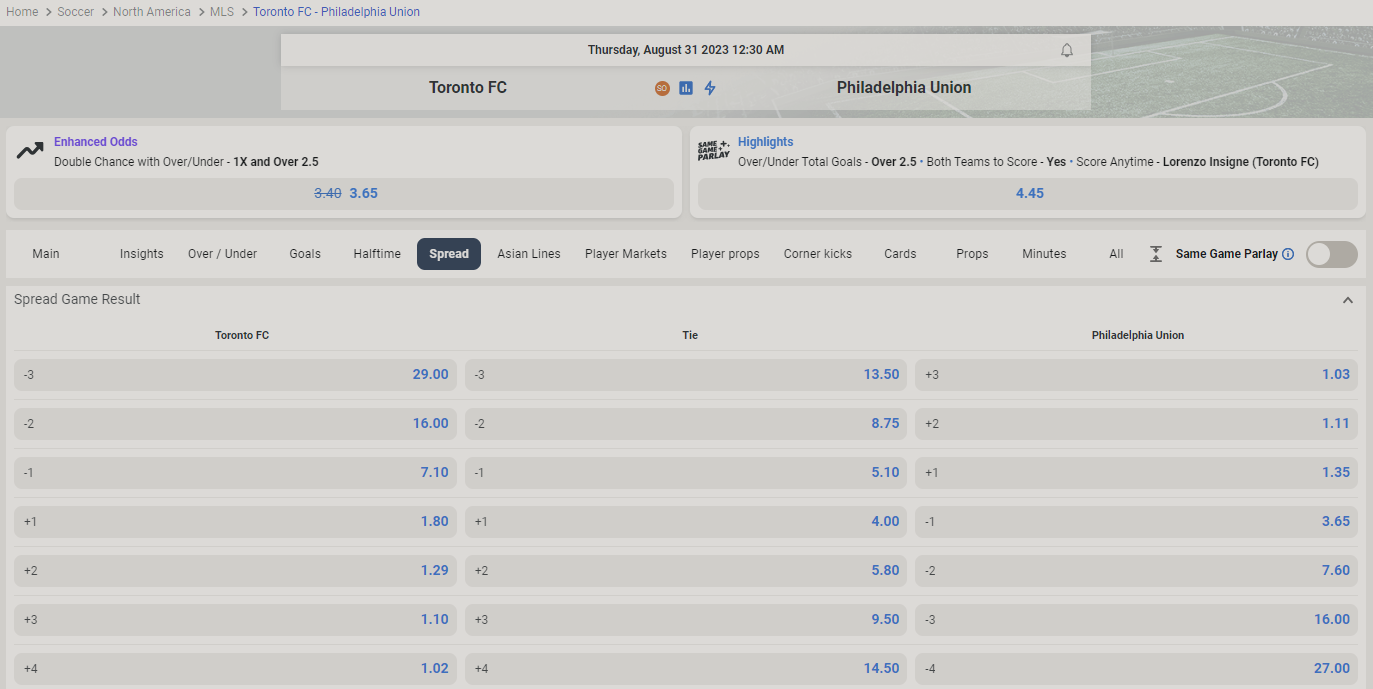Choose Tie +2 at 5.80
This screenshot has height=689, width=1373.
(686, 571)
